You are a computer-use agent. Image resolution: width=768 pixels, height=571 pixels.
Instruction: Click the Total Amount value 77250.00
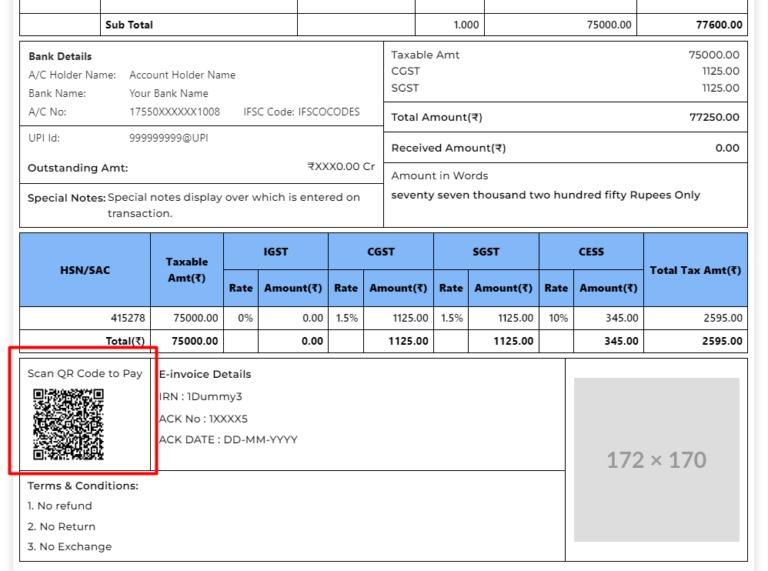click(x=713, y=117)
